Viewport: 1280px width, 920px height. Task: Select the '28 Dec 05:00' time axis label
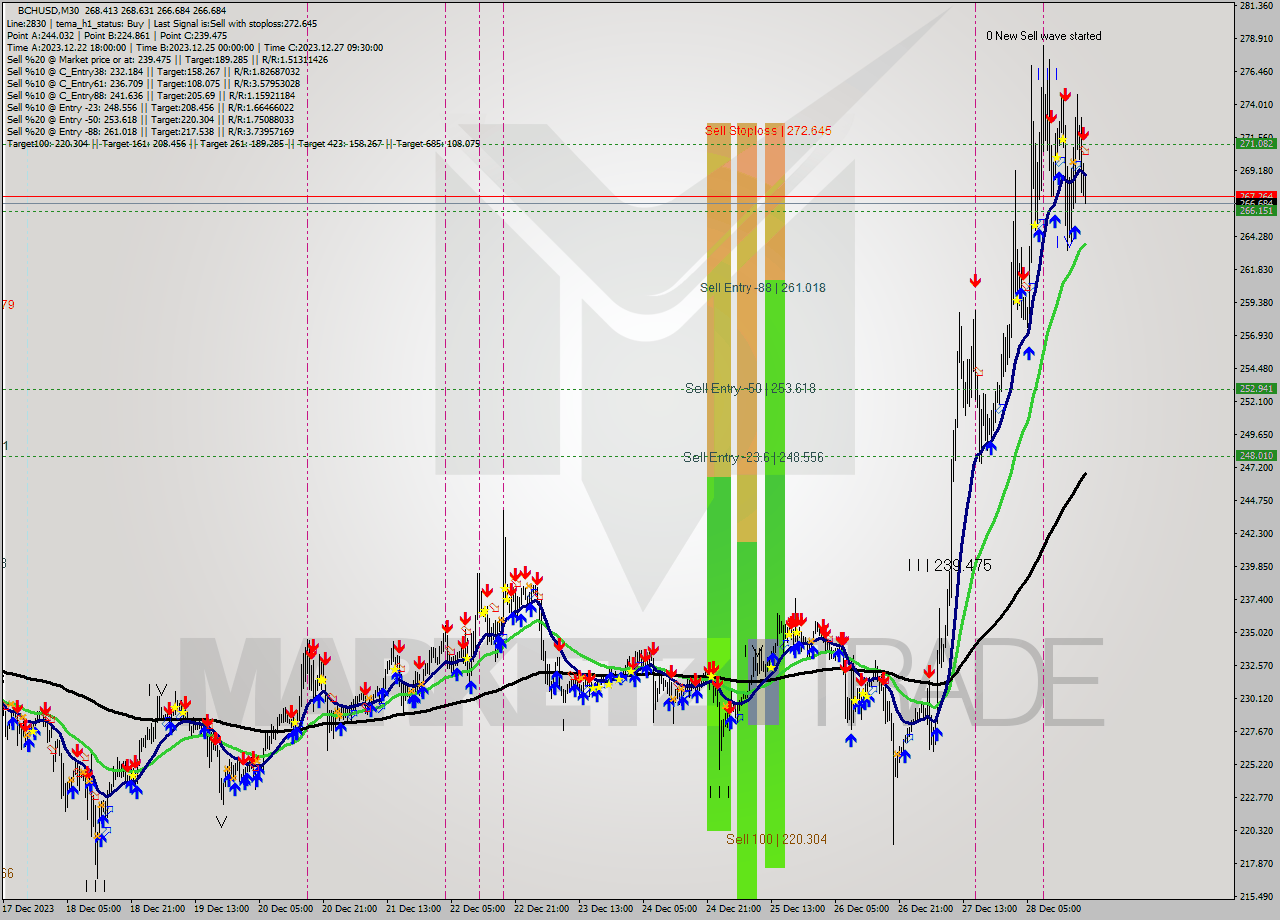[1054, 910]
